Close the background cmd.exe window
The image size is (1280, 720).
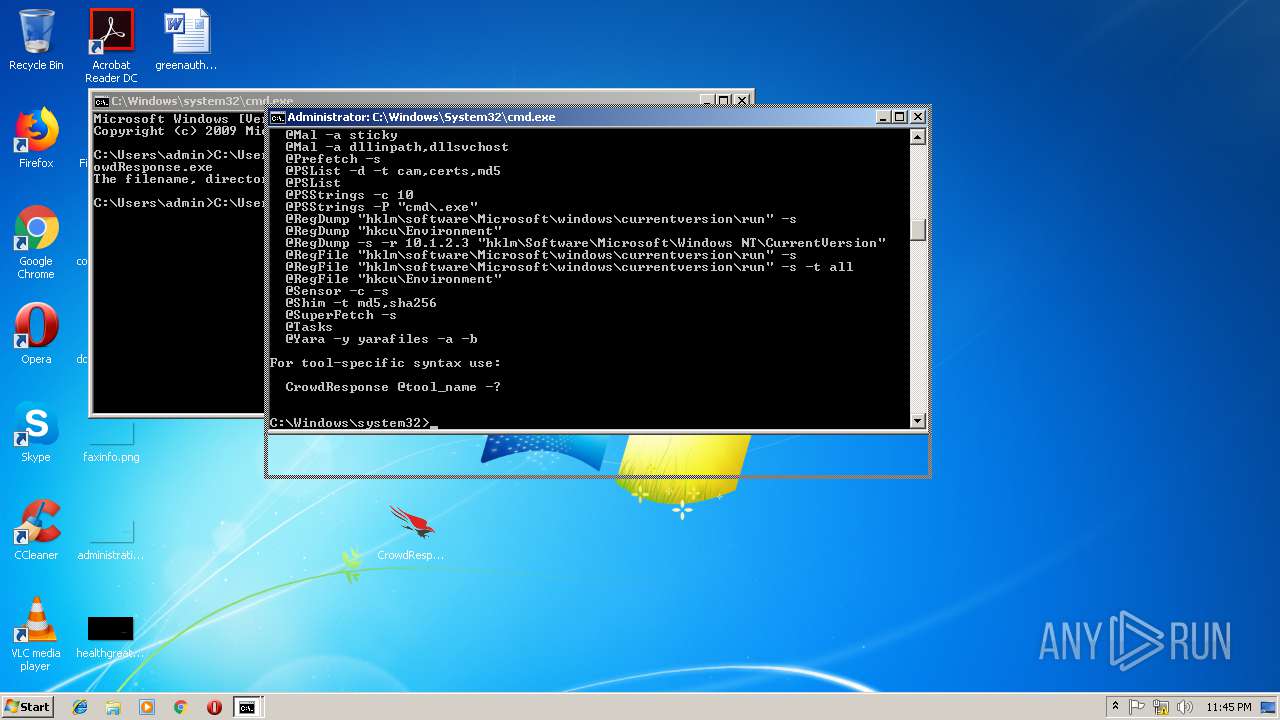(742, 100)
